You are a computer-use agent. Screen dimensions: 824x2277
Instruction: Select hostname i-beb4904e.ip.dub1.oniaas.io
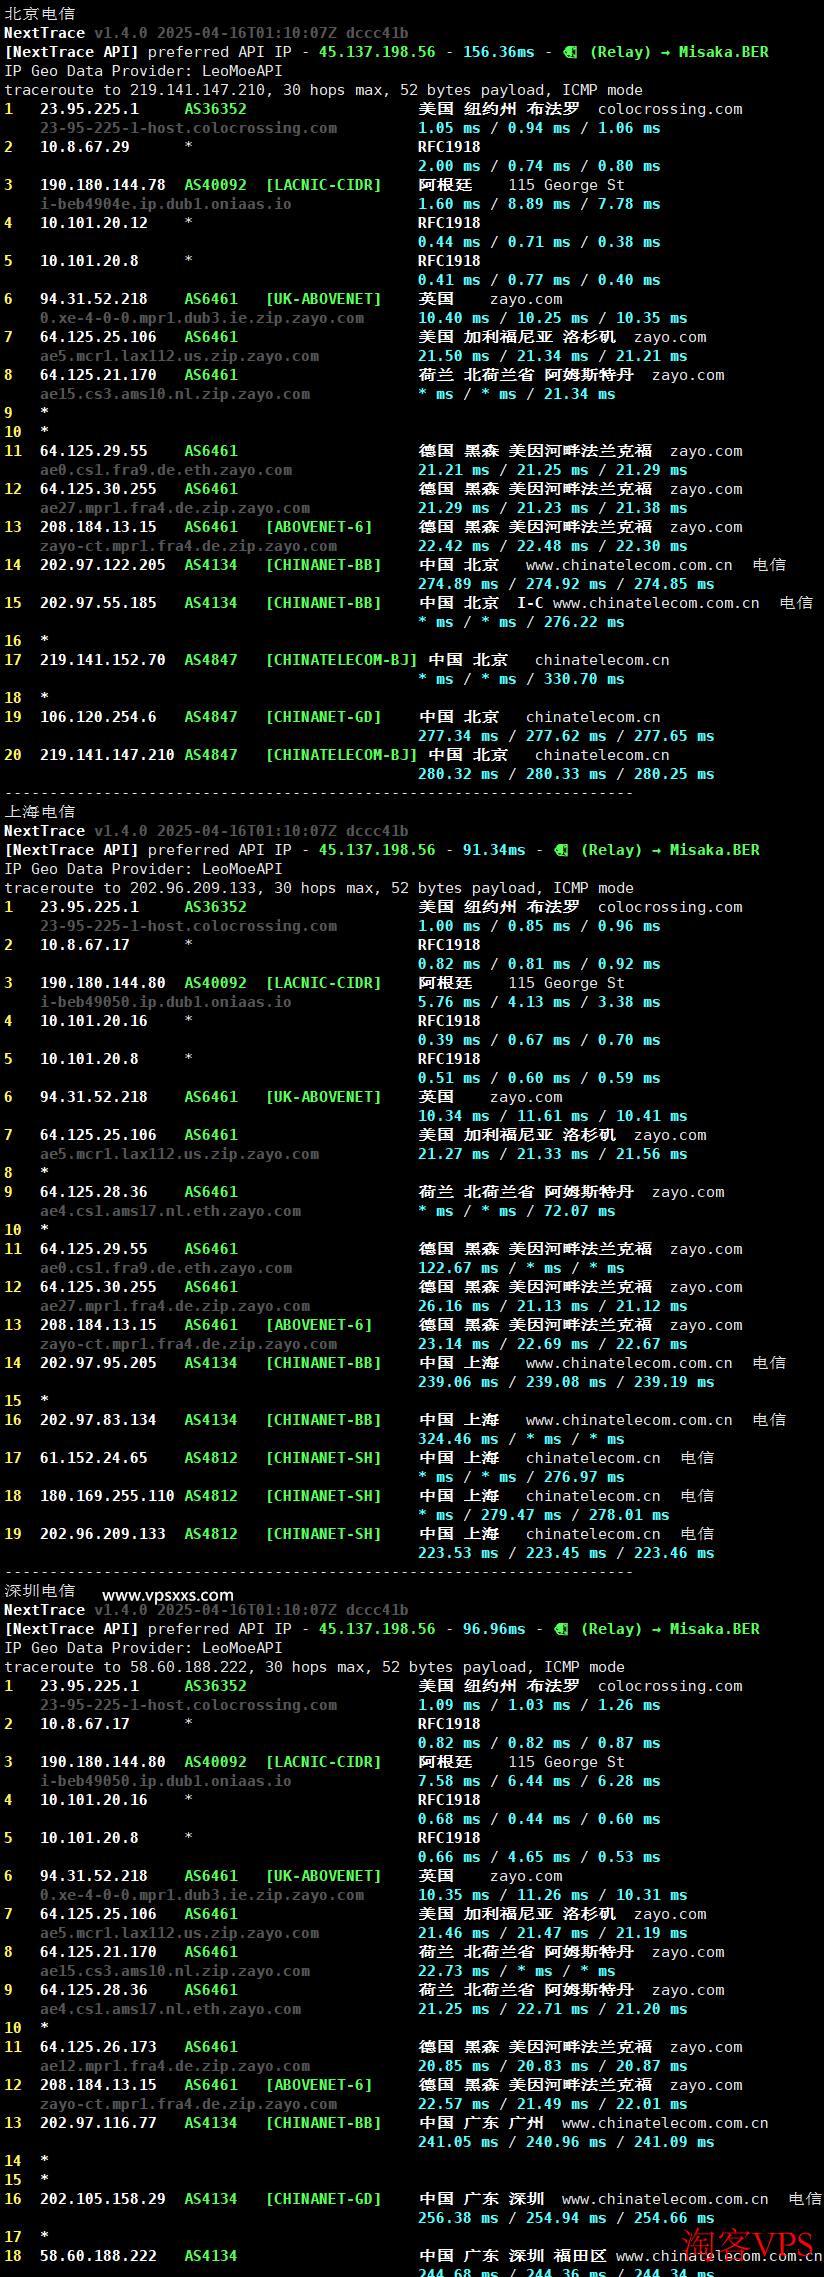[166, 204]
